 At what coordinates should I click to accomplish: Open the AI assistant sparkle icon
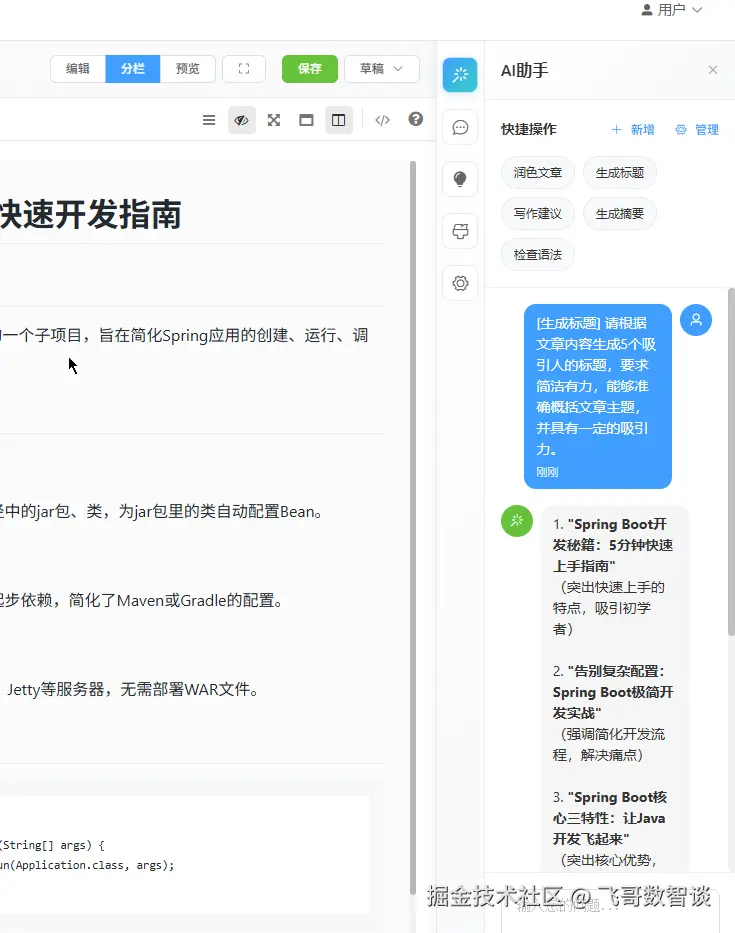(459, 75)
